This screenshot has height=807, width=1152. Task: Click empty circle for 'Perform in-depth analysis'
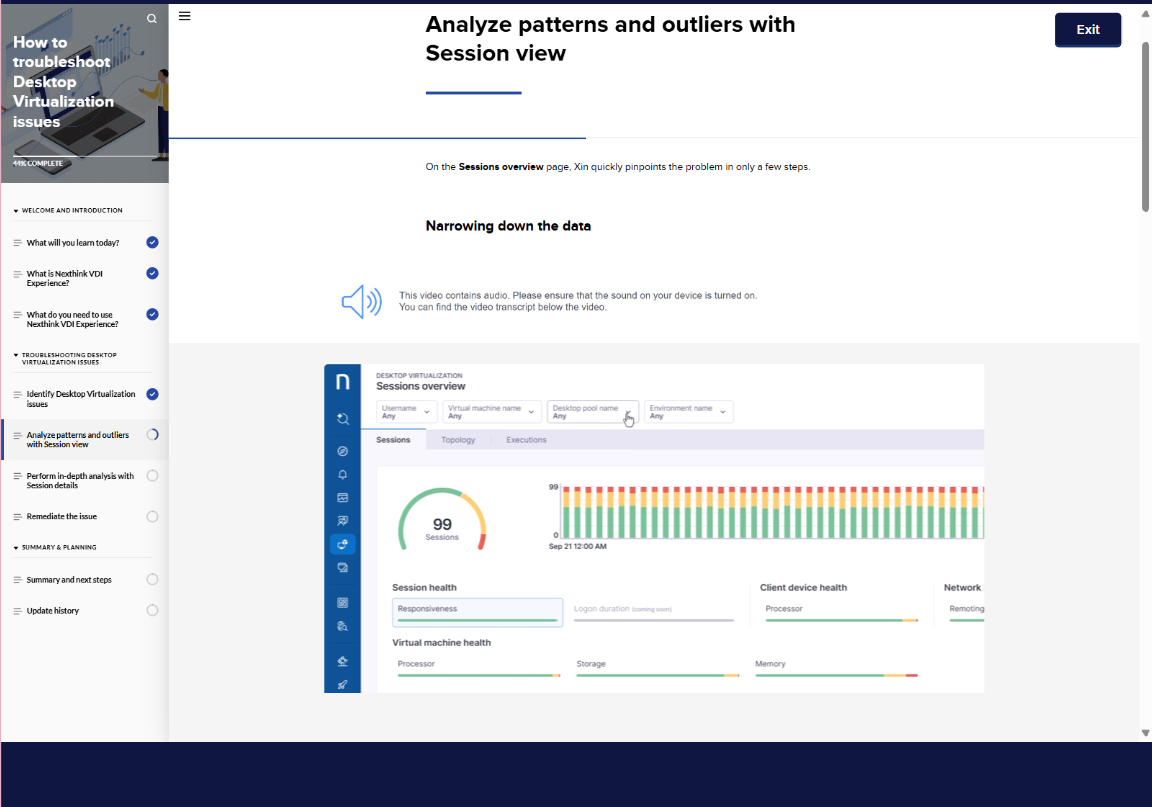tap(152, 476)
